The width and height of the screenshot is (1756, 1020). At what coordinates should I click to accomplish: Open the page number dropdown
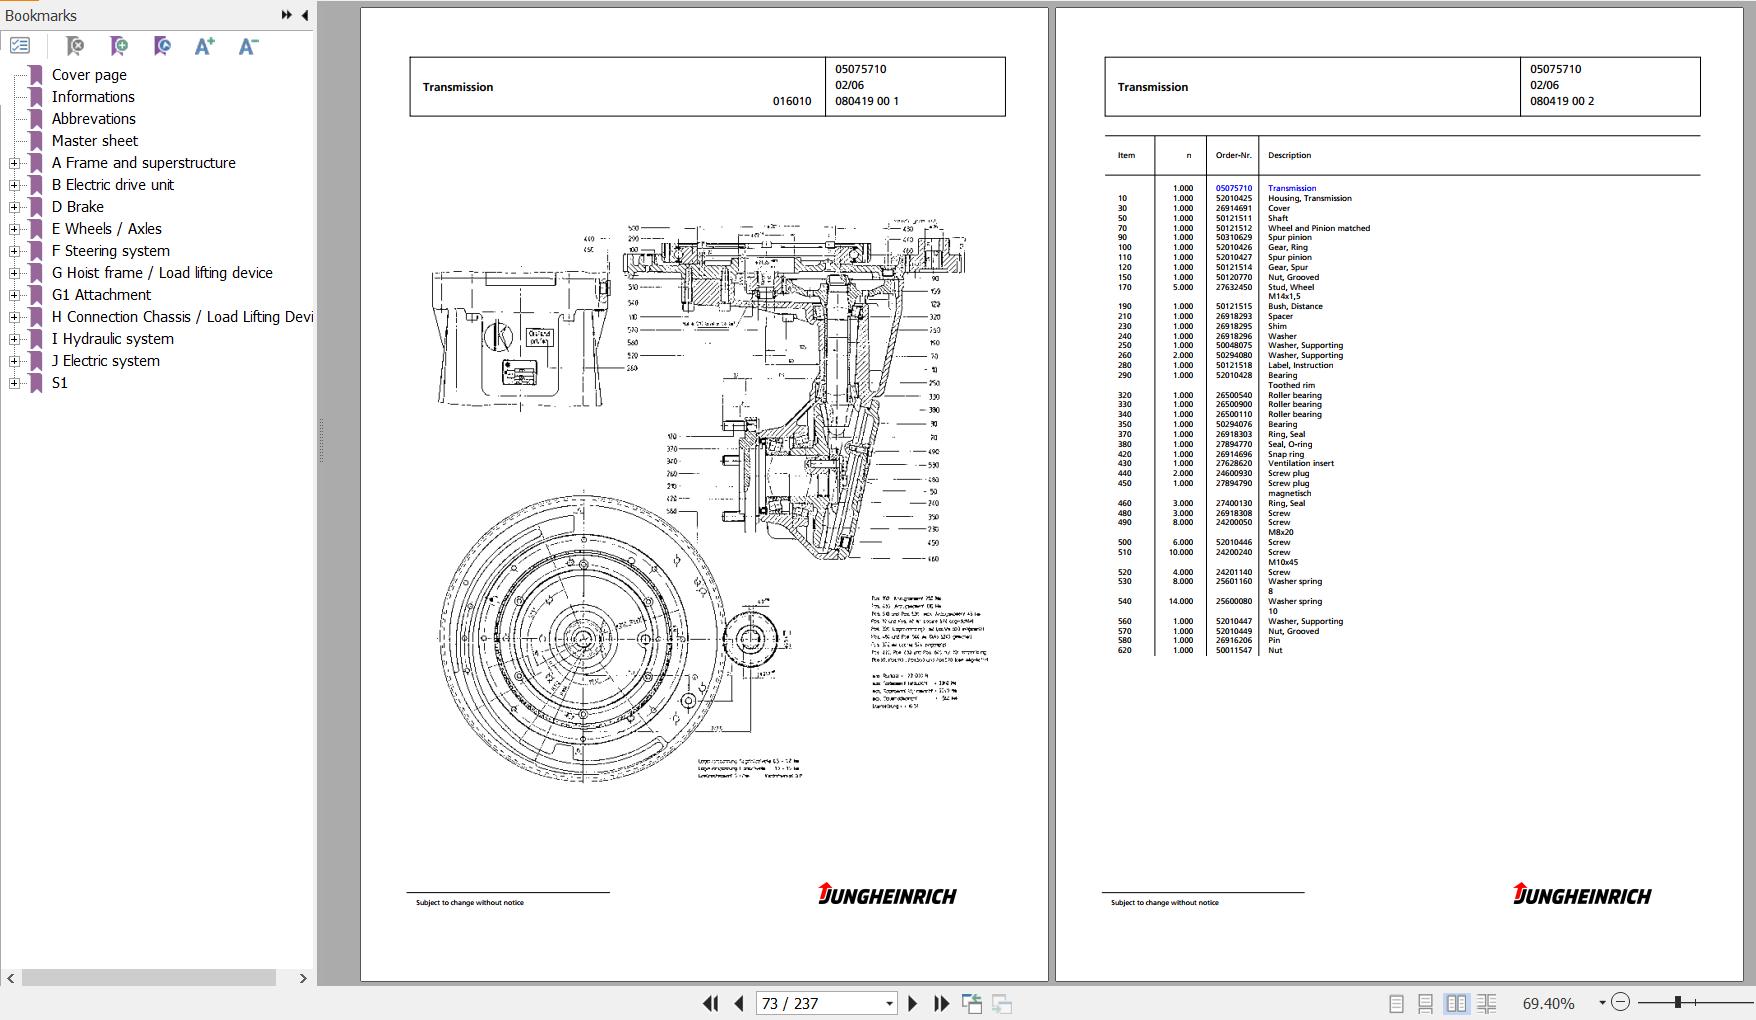point(889,1003)
